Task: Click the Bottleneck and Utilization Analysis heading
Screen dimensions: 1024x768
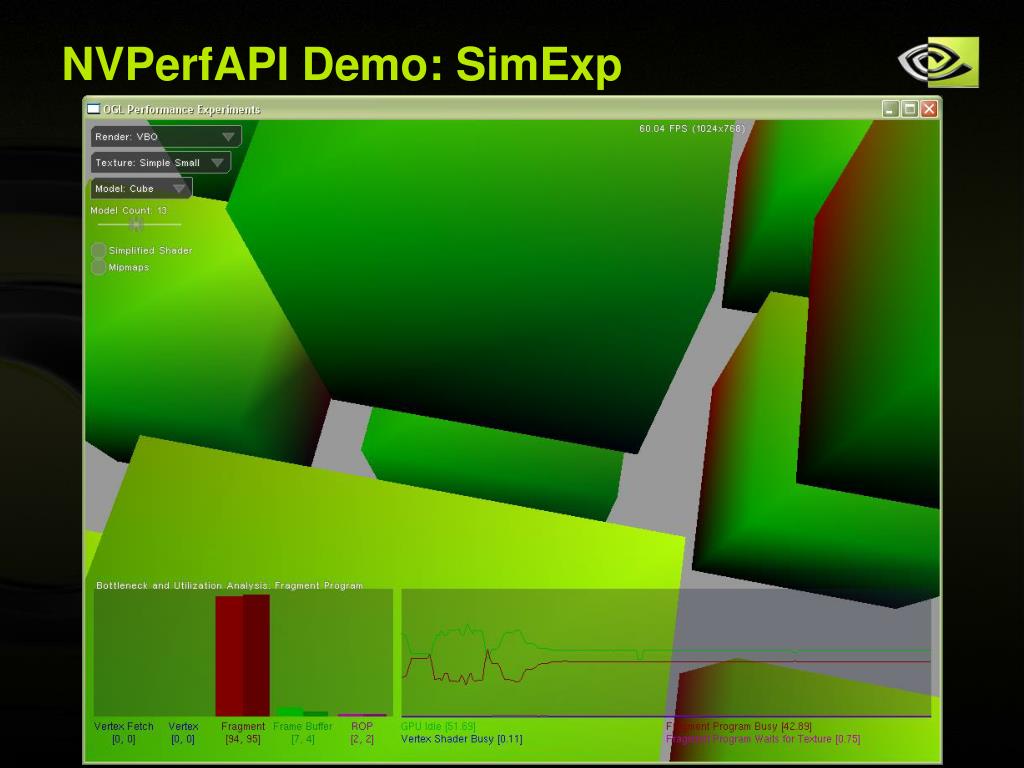Action: point(229,586)
